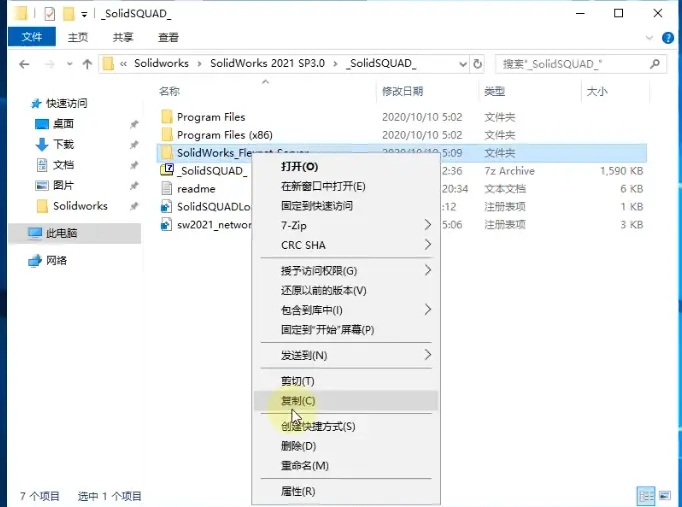
Task: Choose 属性(R) from the context menu
Action: click(346, 491)
